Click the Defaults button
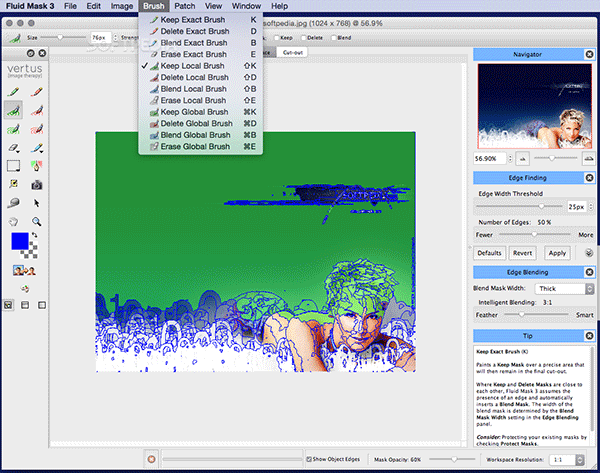Screen dimensions: 600x473 tap(489, 253)
